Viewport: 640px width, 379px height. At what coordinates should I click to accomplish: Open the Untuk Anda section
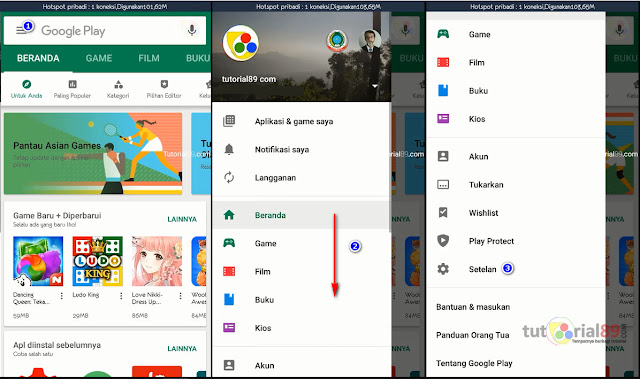coord(27,89)
